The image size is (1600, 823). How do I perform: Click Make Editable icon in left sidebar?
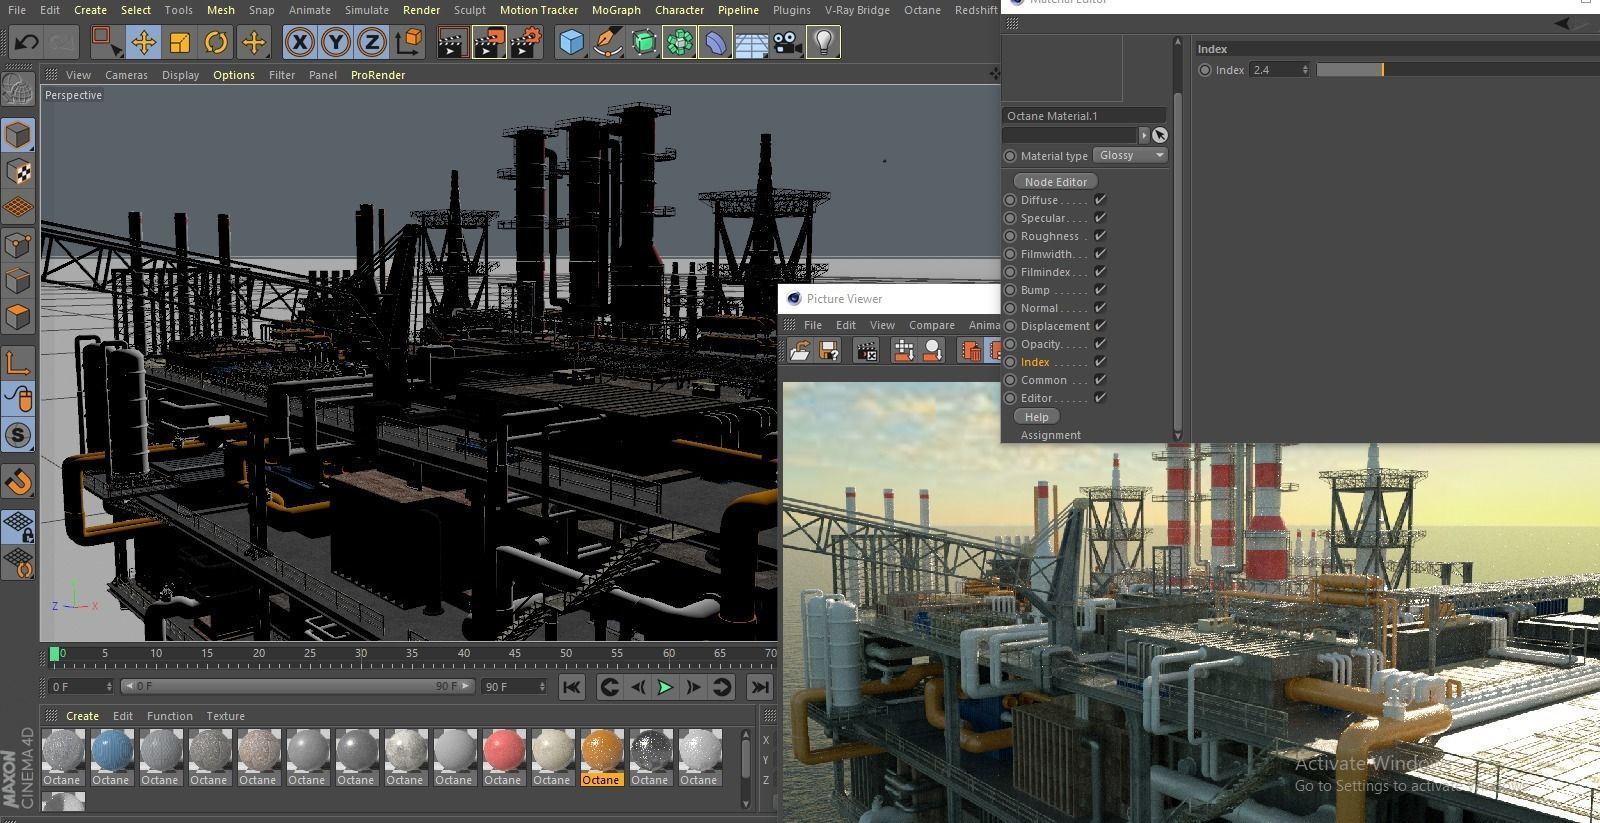coord(18,90)
